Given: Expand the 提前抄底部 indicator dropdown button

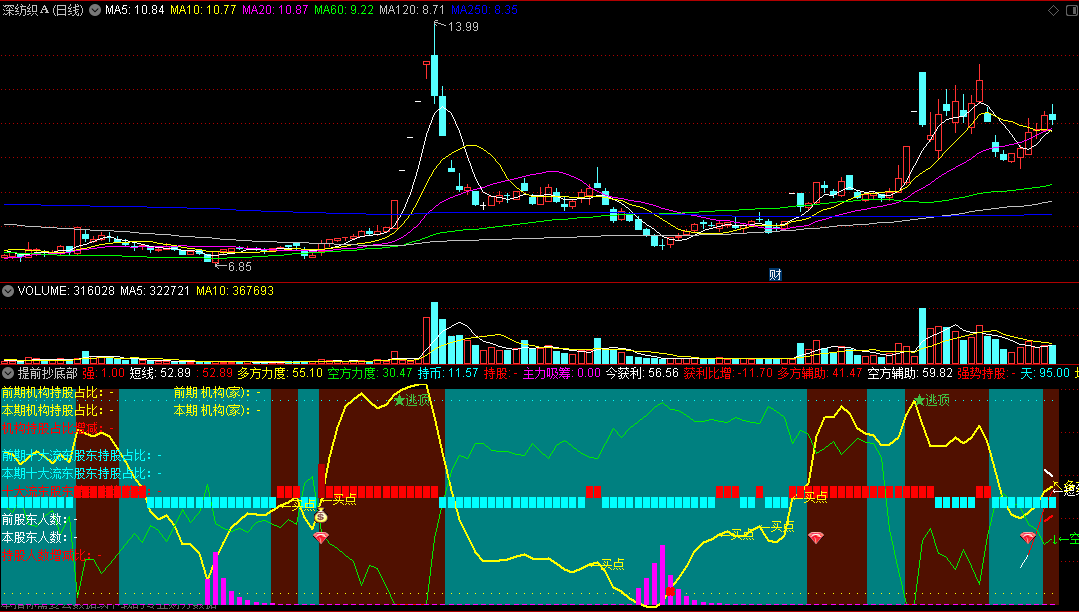Looking at the screenshot, I should point(8,373).
